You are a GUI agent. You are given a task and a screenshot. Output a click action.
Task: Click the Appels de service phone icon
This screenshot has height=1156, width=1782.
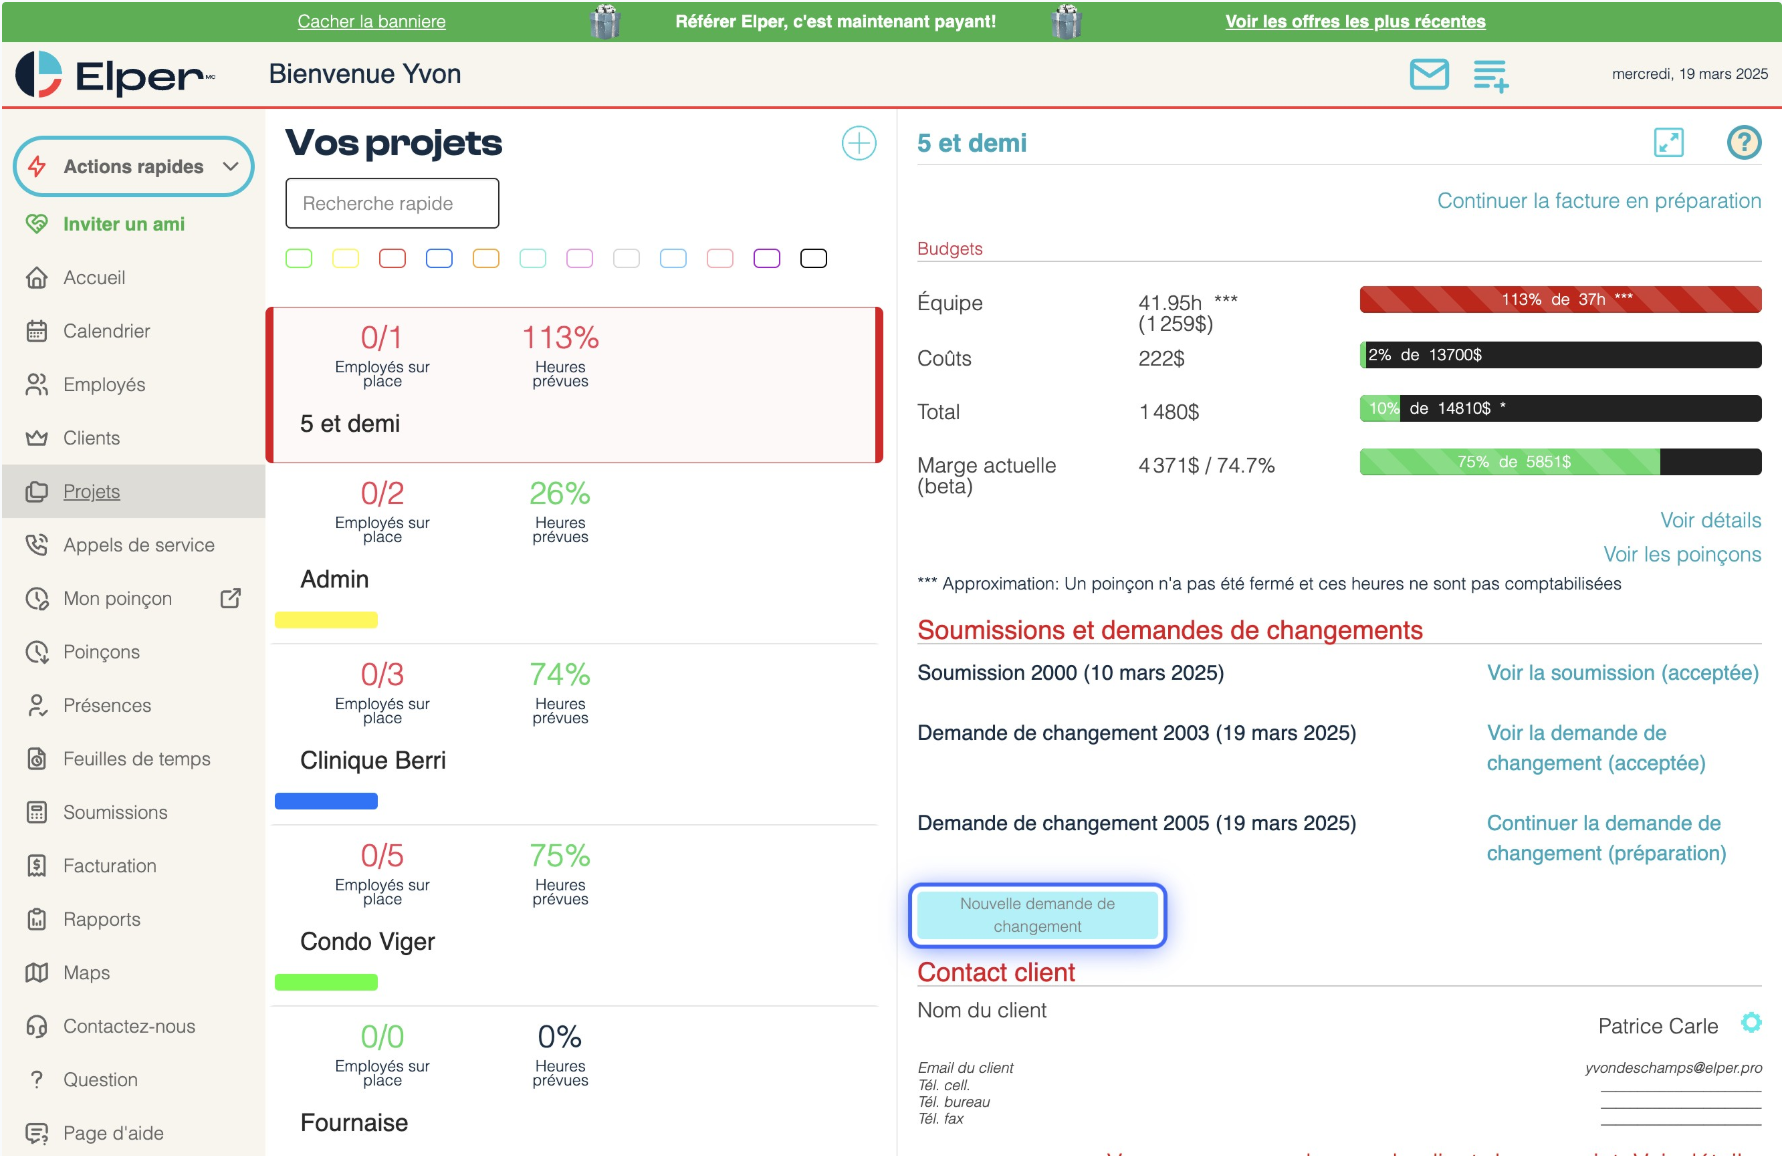pos(37,545)
